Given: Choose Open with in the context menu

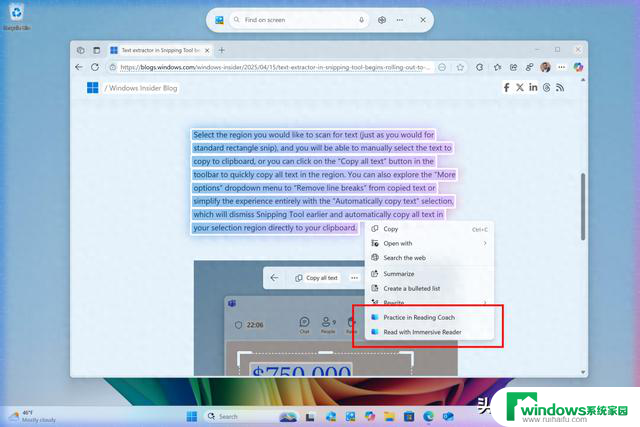Looking at the screenshot, I should pyautogui.click(x=429, y=243).
